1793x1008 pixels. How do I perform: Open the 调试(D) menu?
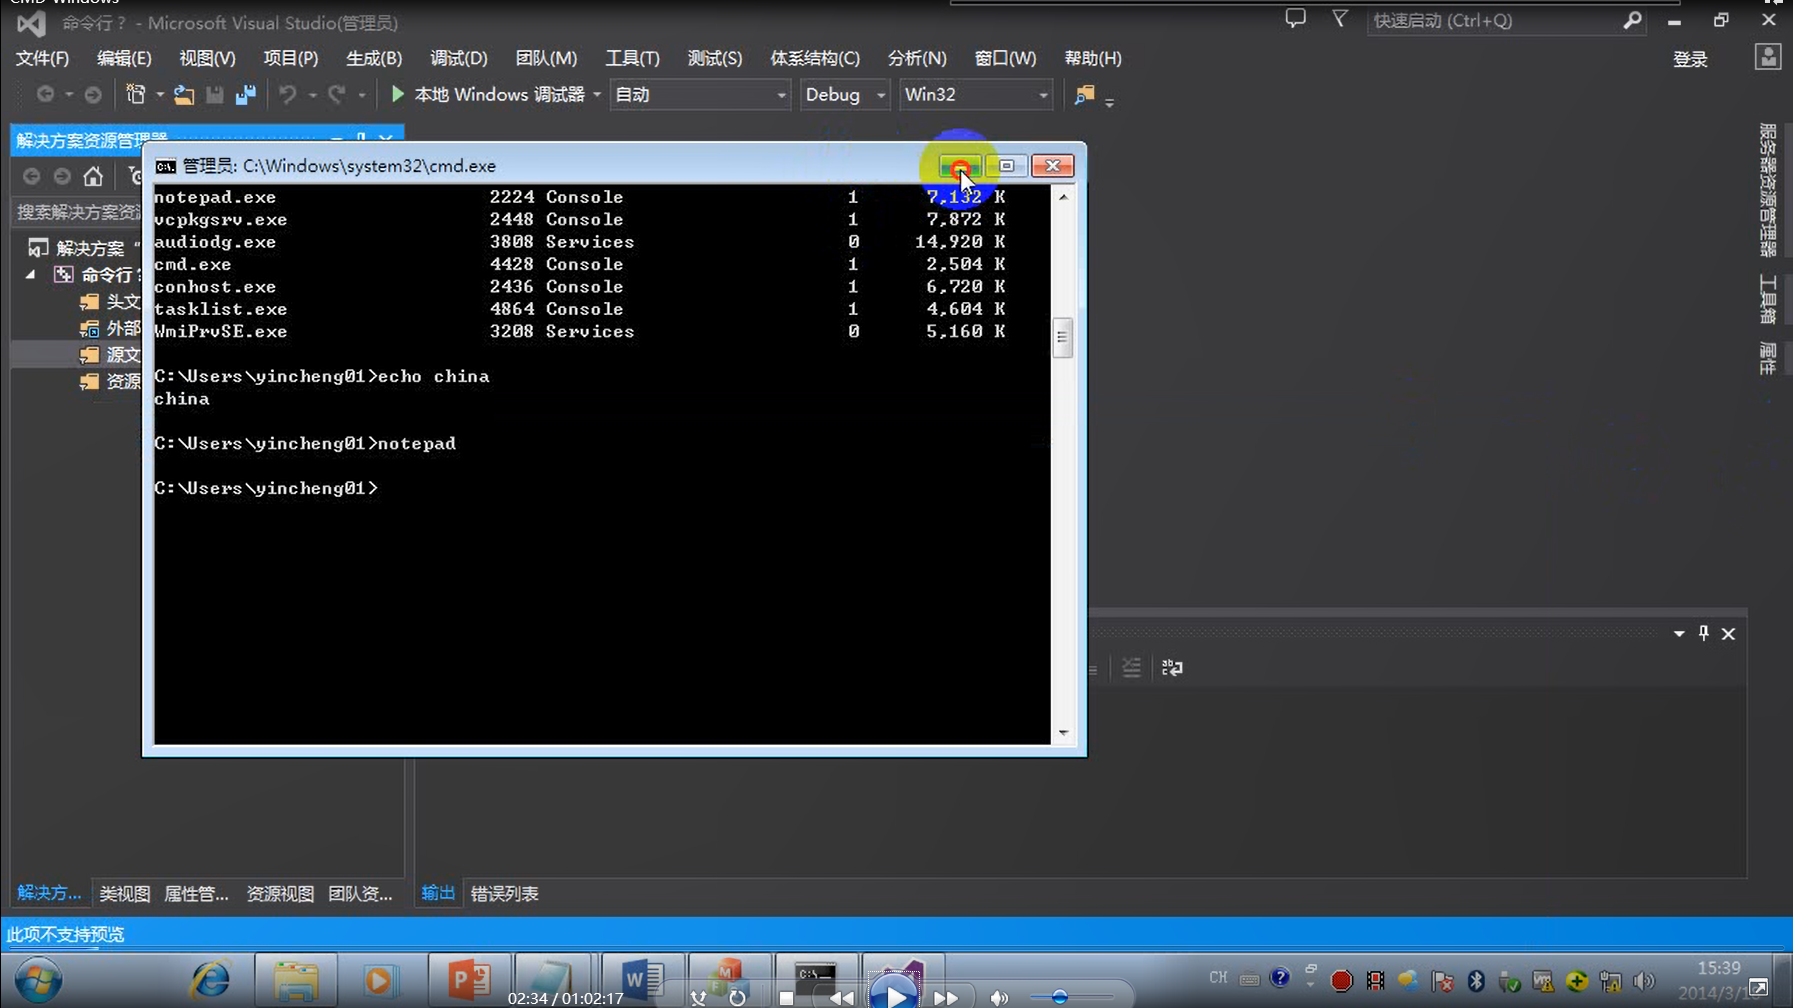pos(458,58)
